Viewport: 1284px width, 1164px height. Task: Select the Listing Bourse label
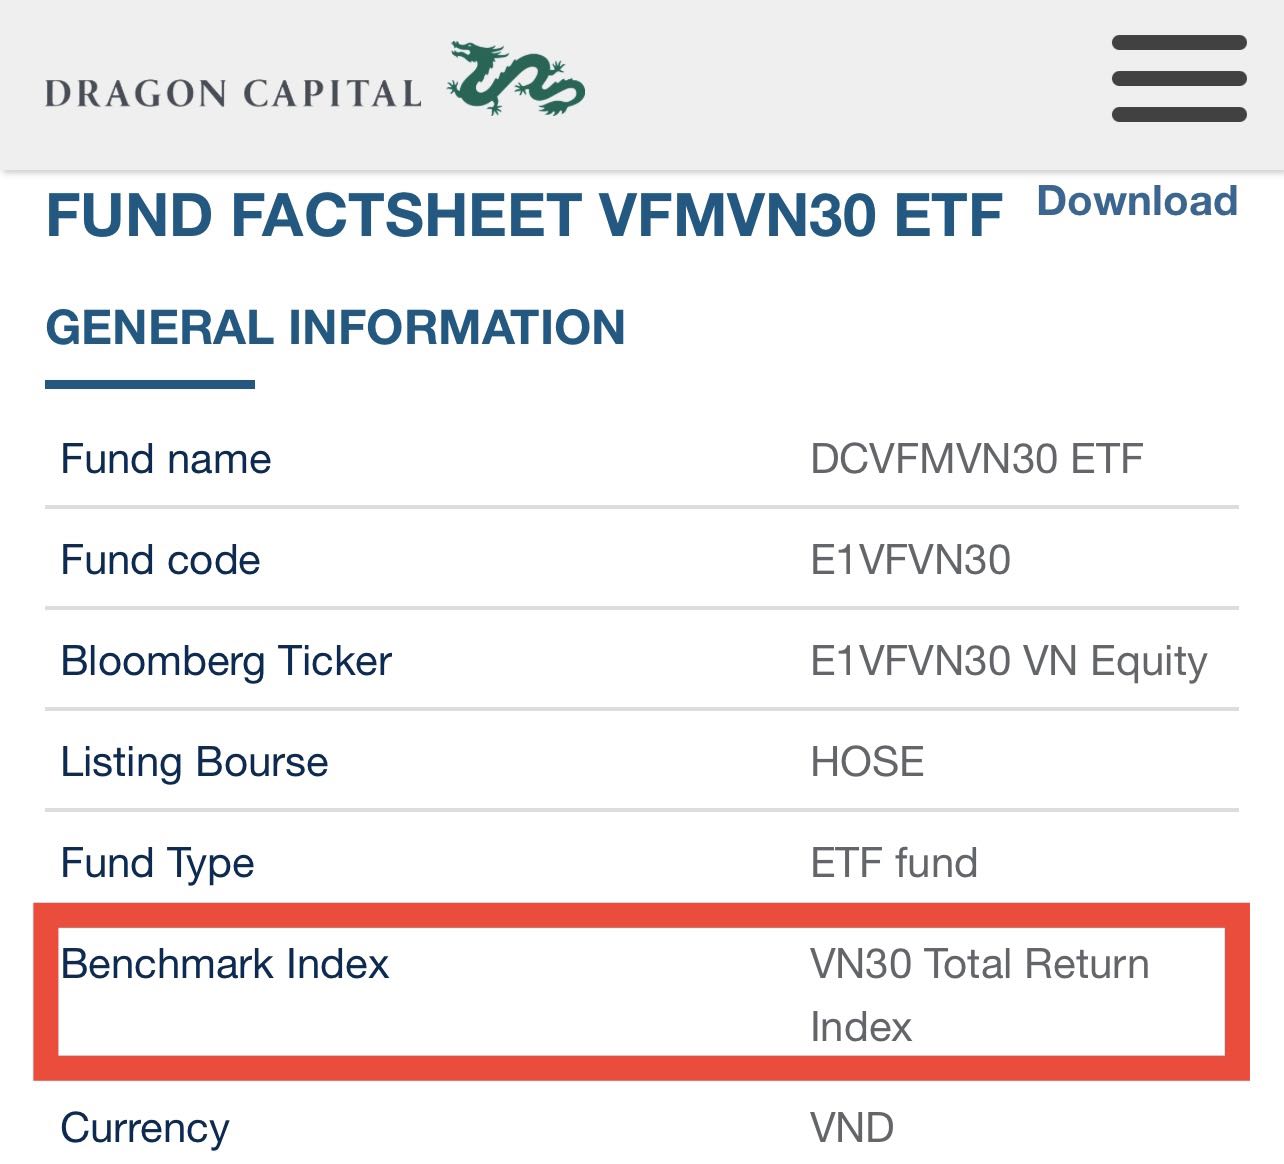(x=194, y=762)
